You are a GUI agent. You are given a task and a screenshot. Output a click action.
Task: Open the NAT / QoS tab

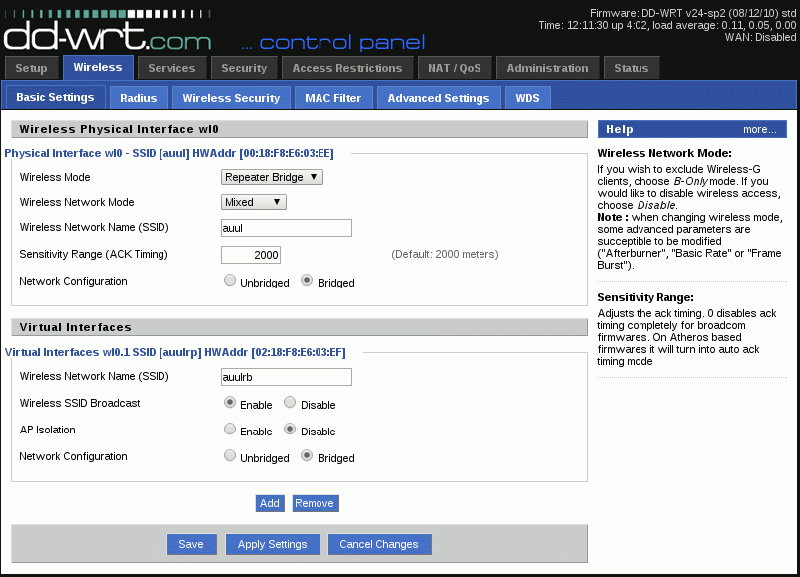454,68
